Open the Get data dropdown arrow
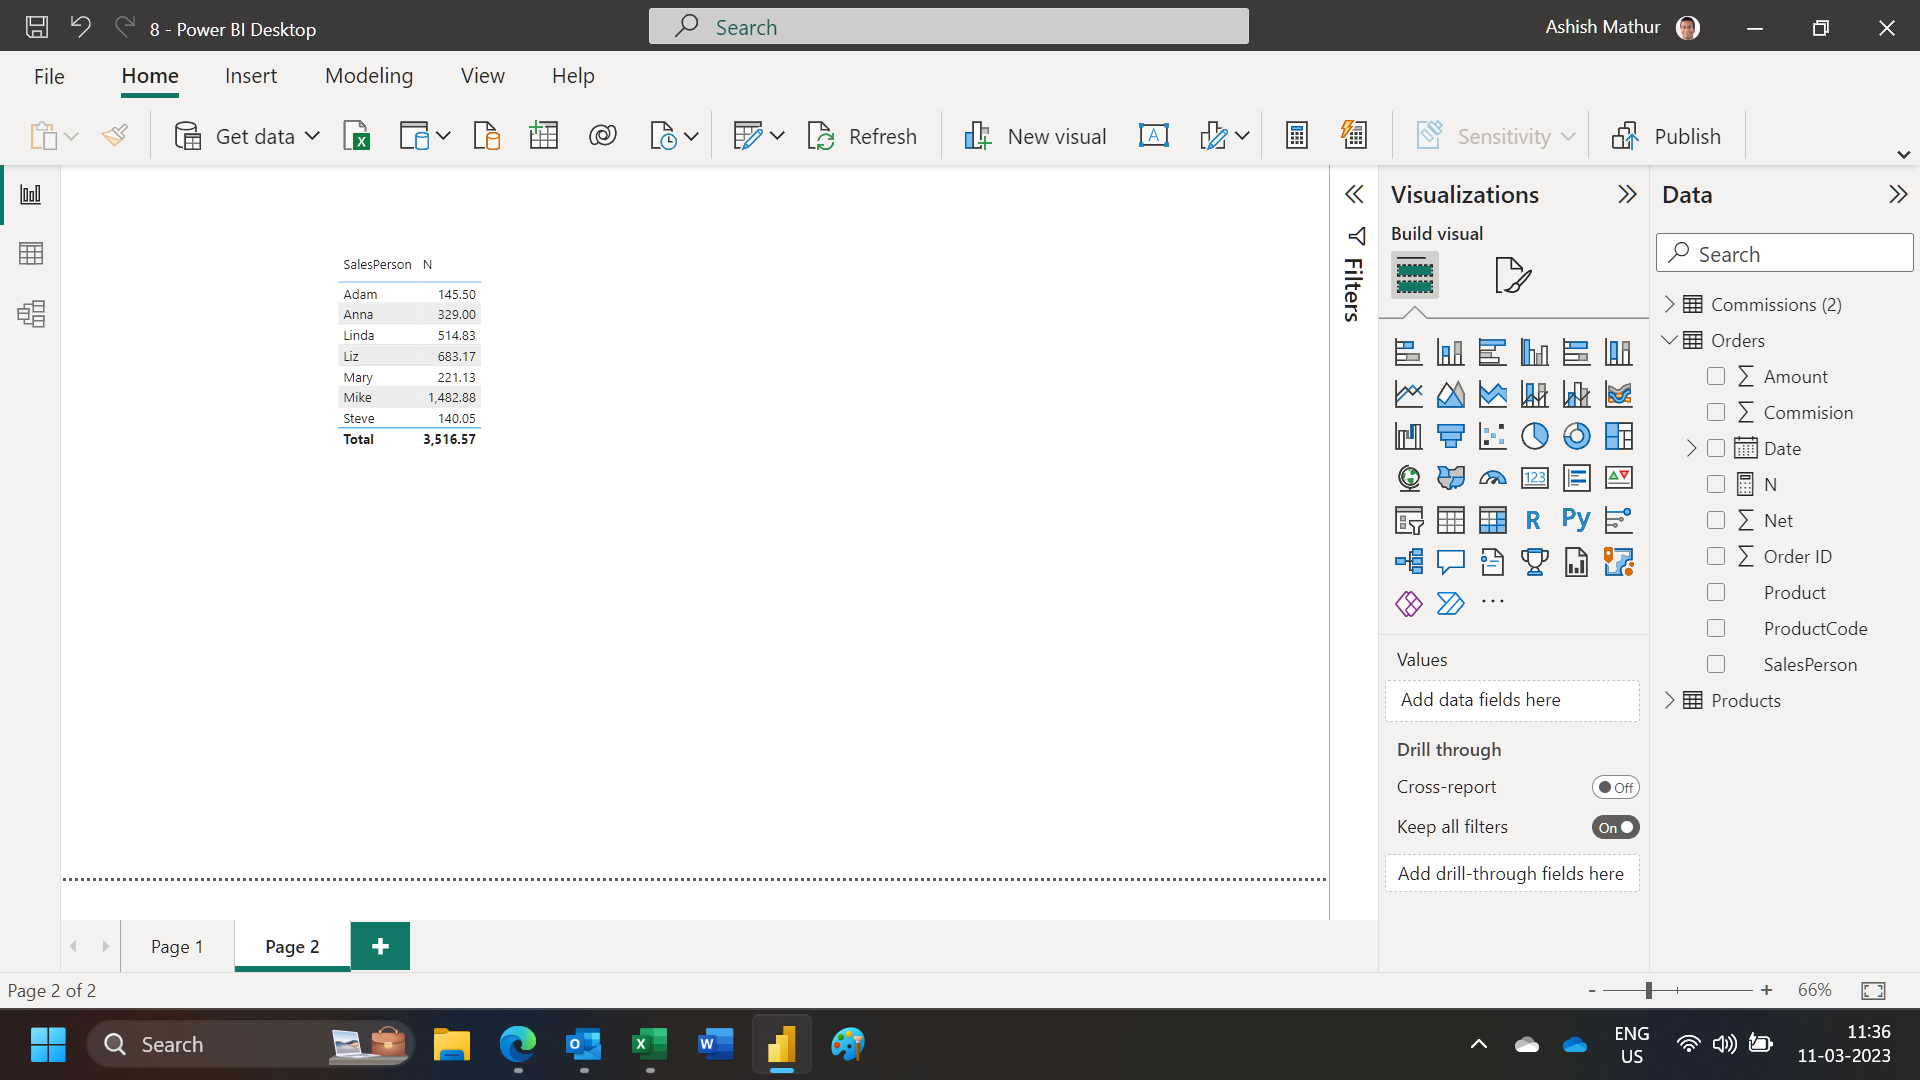This screenshot has height=1080, width=1920. coord(312,136)
